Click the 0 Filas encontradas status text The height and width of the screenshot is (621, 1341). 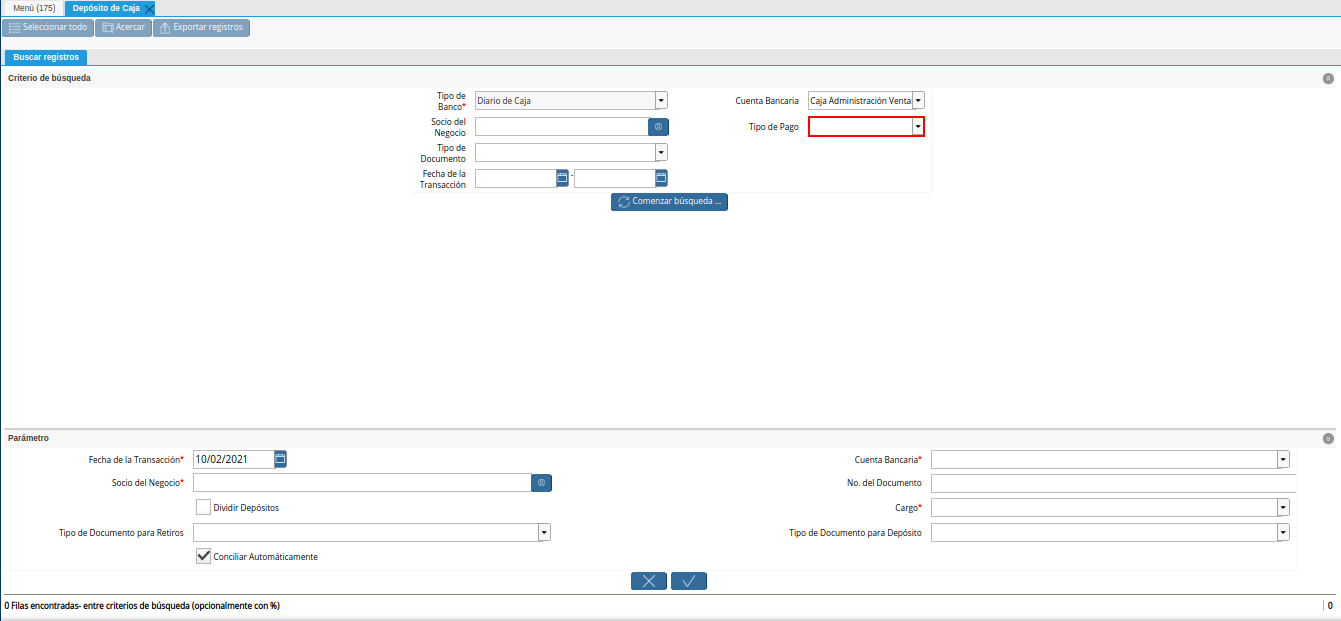coord(142,606)
